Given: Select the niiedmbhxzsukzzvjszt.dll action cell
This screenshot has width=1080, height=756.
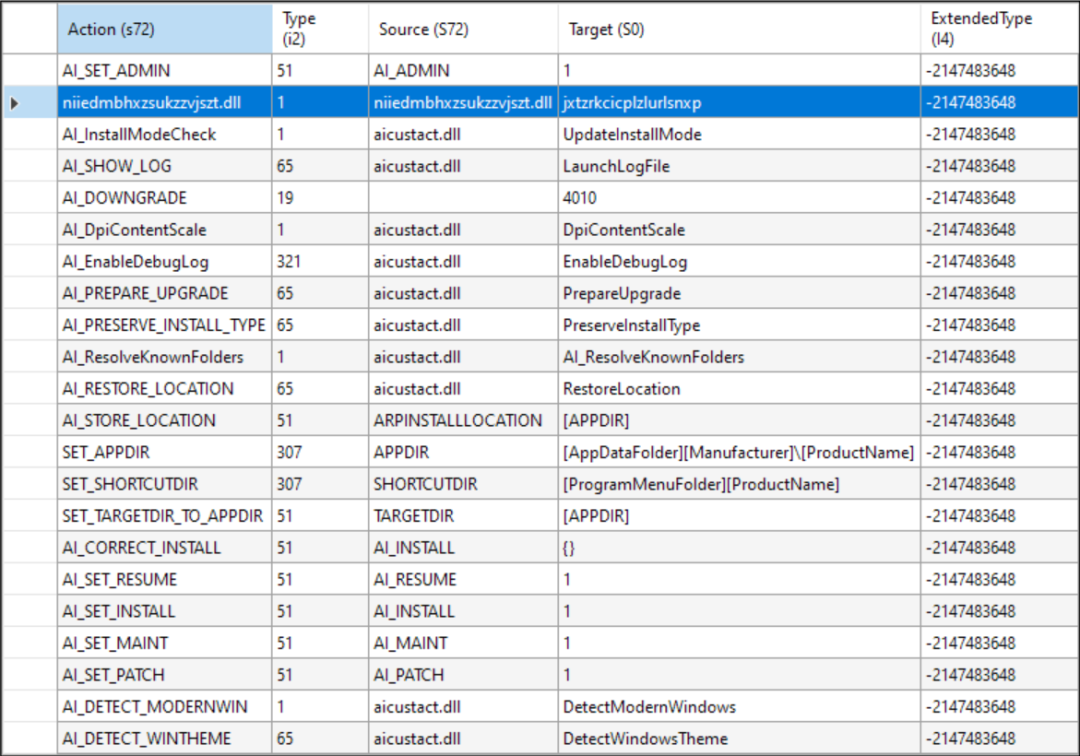Looking at the screenshot, I should [165, 103].
